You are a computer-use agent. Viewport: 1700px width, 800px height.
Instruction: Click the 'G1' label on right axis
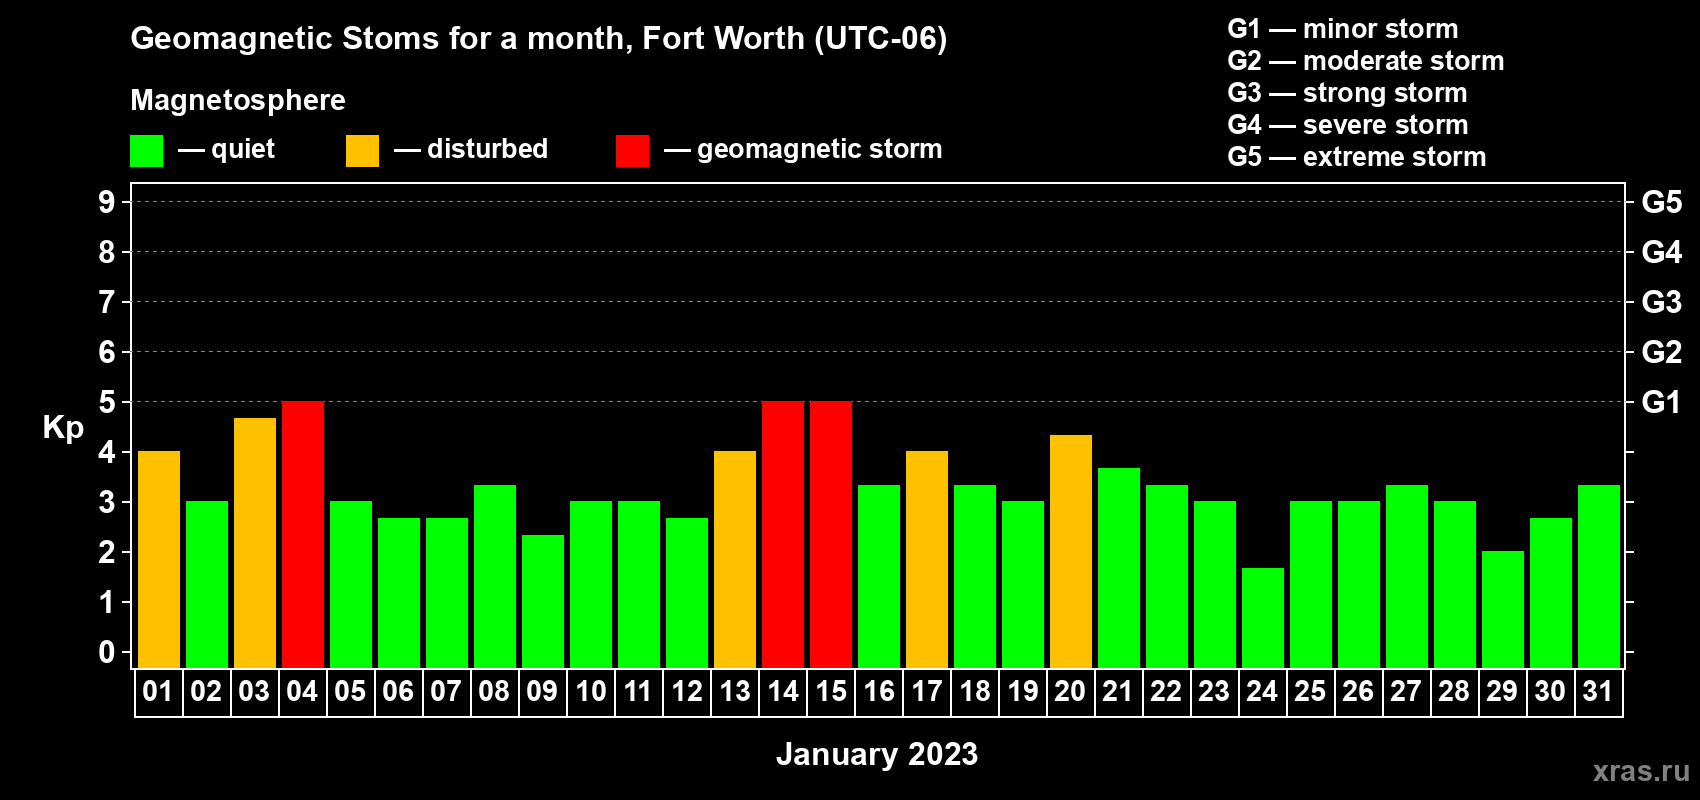click(1662, 402)
